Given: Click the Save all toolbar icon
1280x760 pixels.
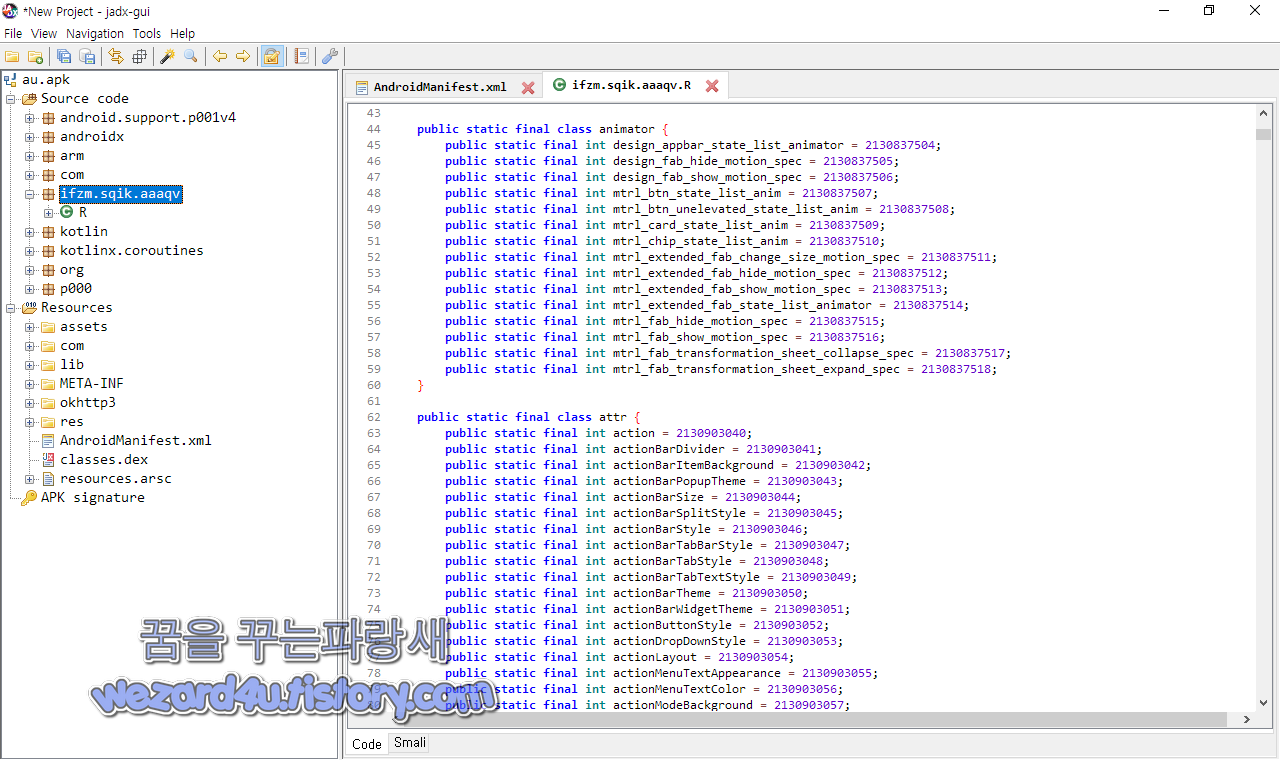Looking at the screenshot, I should pos(64,57).
